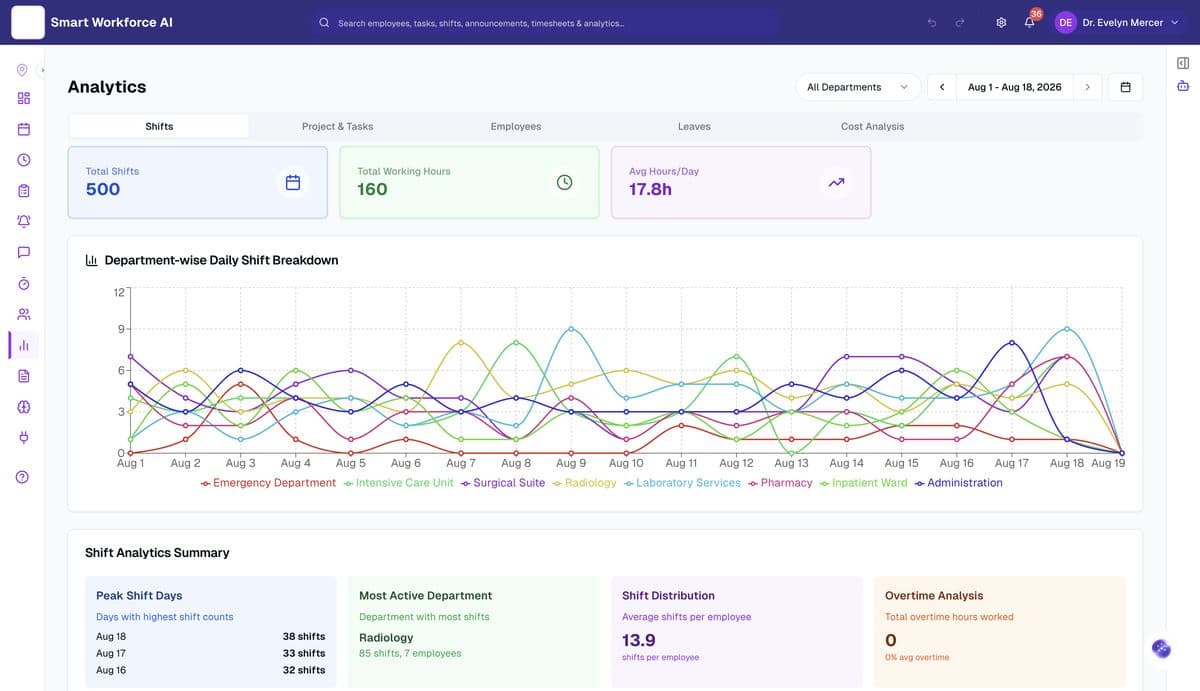This screenshot has height=691, width=1200.
Task: Expand the sidebar using the chevron arrow
Action: (42, 70)
